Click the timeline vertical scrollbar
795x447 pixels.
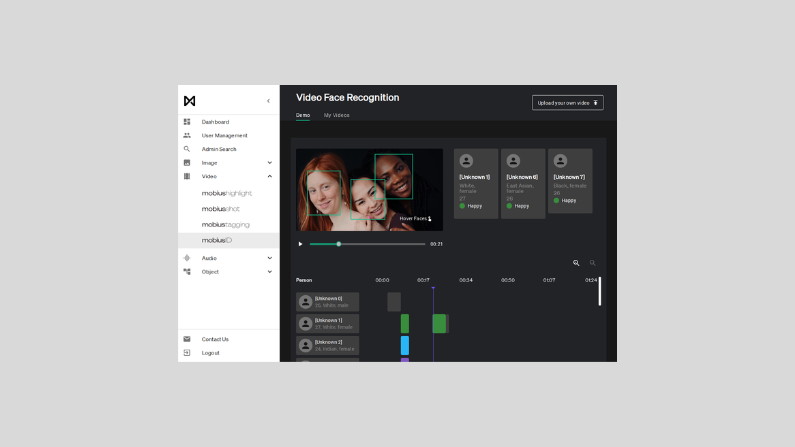599,291
